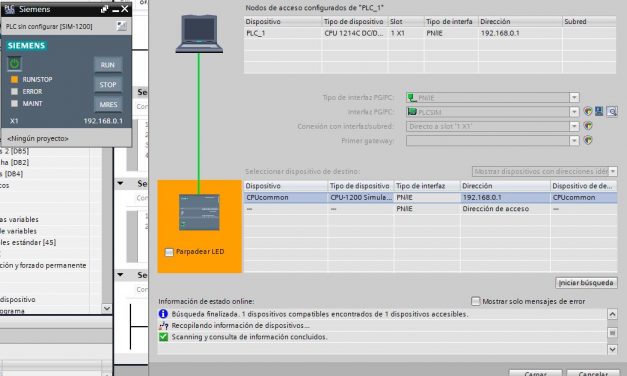Select [DB4] item in project tree
Screen dimensions: 627x376
pos(12,174)
